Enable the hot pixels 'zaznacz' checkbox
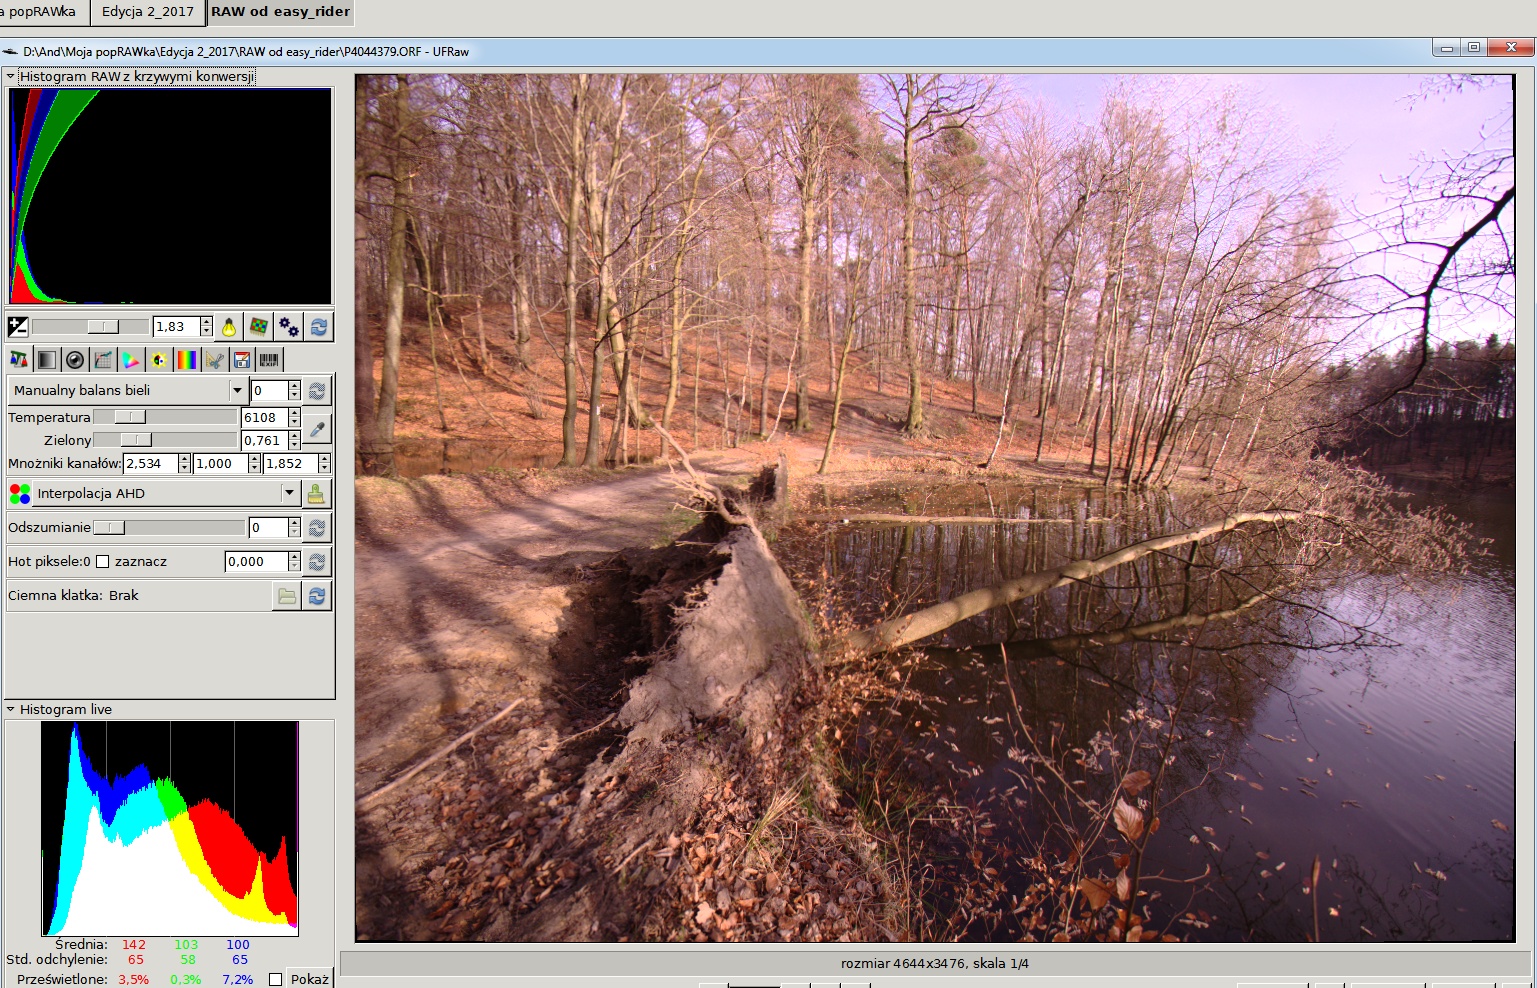The width and height of the screenshot is (1537, 988). point(102,562)
